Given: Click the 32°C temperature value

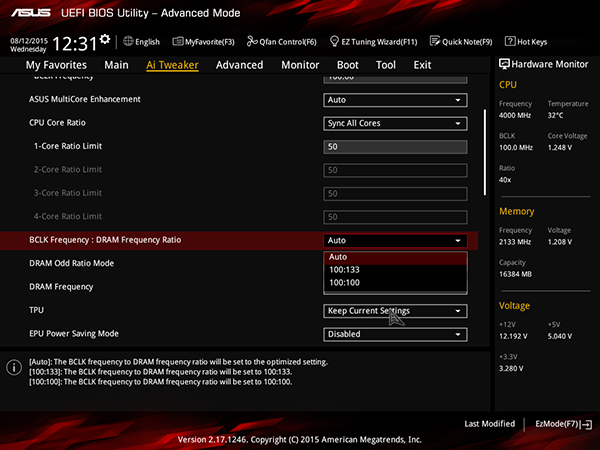Looking at the screenshot, I should click(x=555, y=116).
